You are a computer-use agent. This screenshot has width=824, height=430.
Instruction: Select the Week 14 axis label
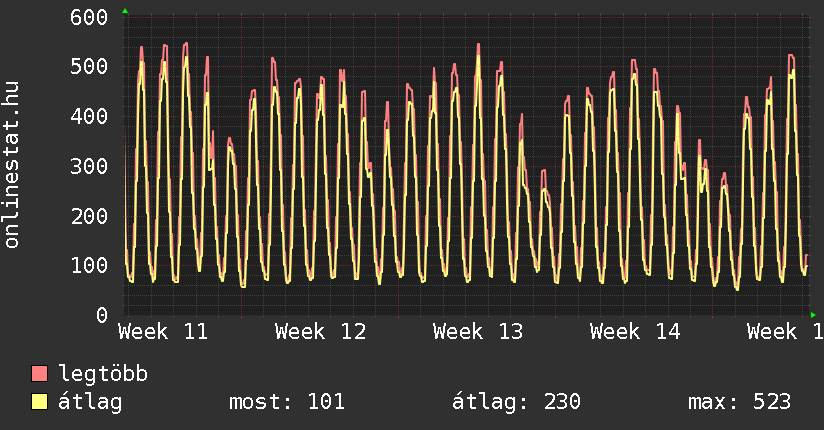click(x=635, y=331)
